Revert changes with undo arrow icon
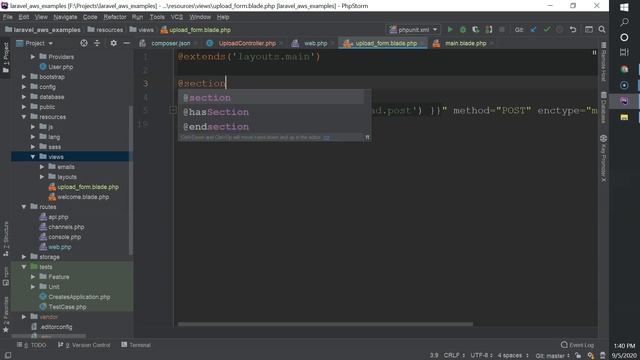This screenshot has width=640, height=360. point(573,29)
